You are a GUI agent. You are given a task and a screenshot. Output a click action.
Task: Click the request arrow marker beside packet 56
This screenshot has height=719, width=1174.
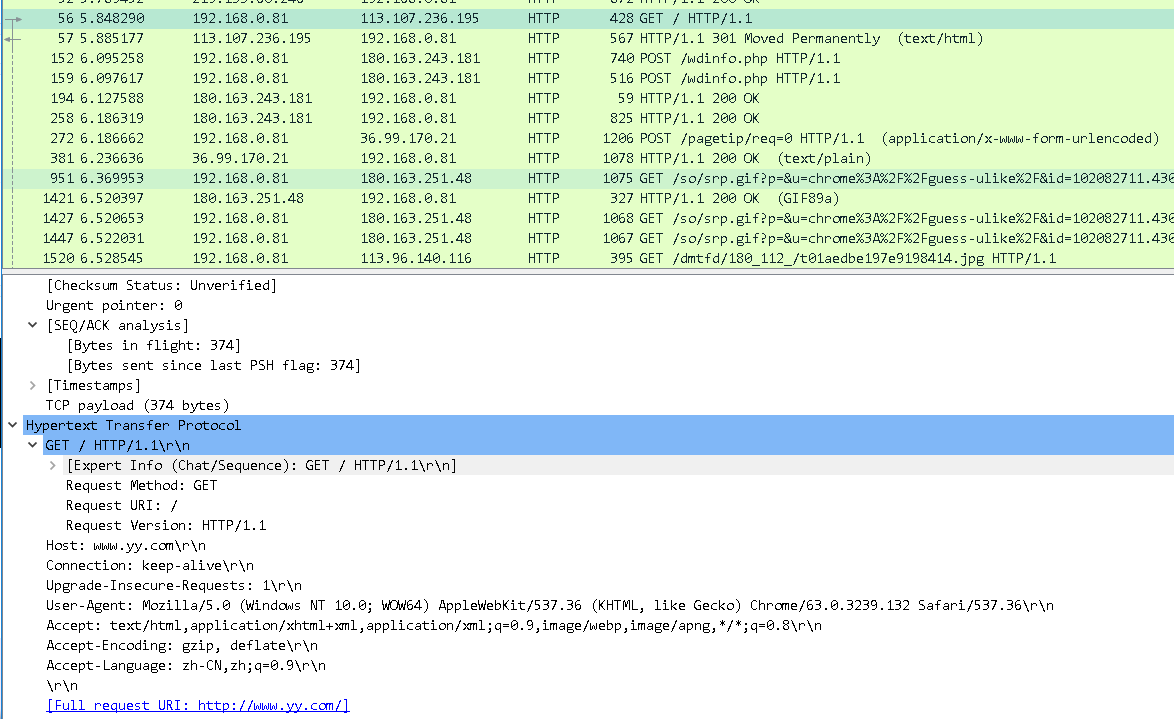(x=13, y=18)
